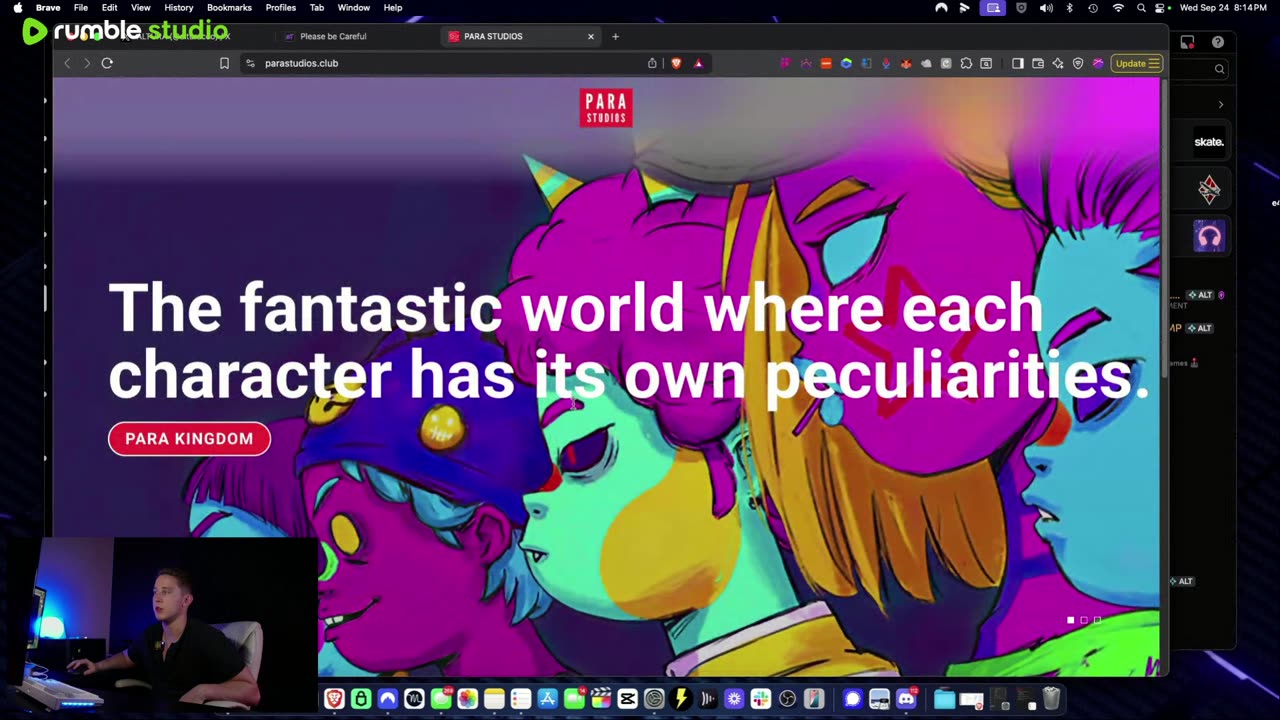Open the Trash in the Dock
1280x720 pixels.
pyautogui.click(x=1051, y=699)
